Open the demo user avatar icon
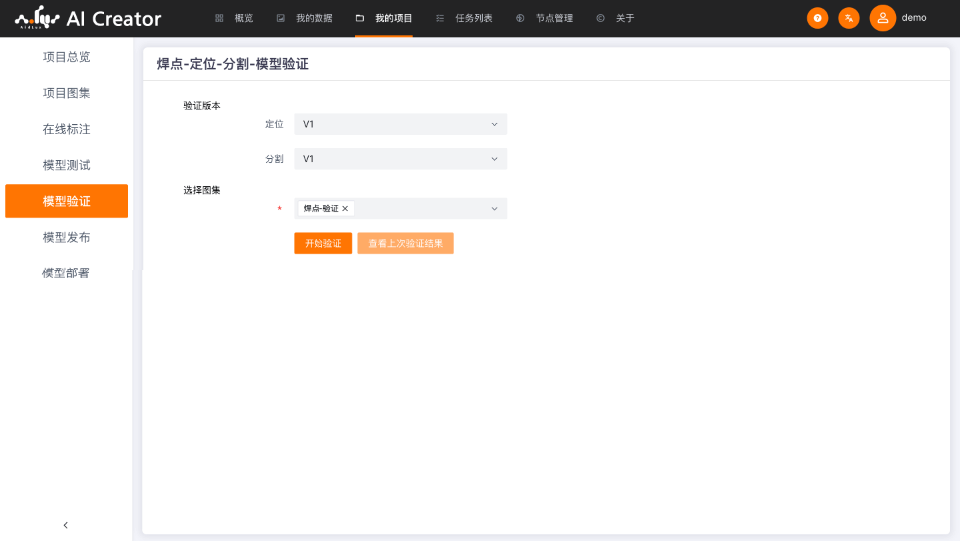960x541 pixels. pos(882,18)
